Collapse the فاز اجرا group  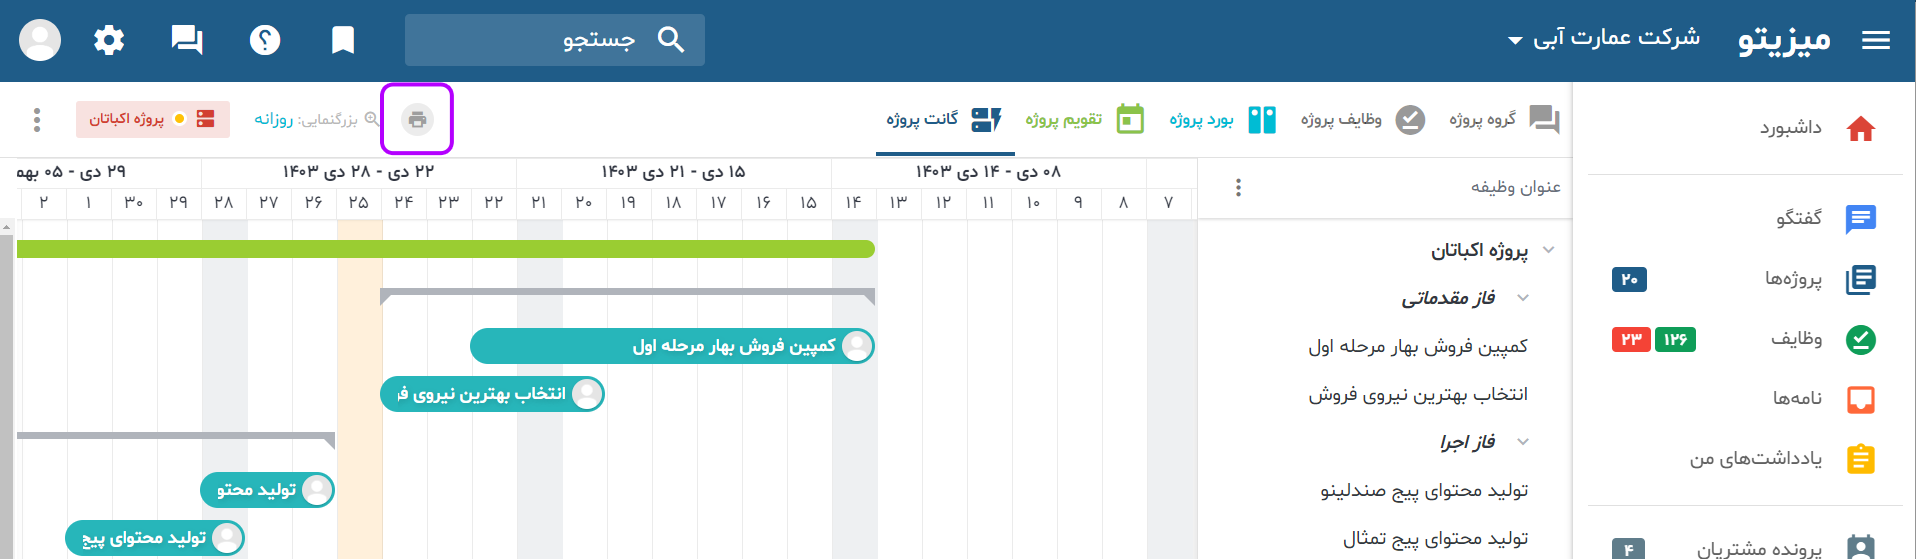[x=1523, y=442]
